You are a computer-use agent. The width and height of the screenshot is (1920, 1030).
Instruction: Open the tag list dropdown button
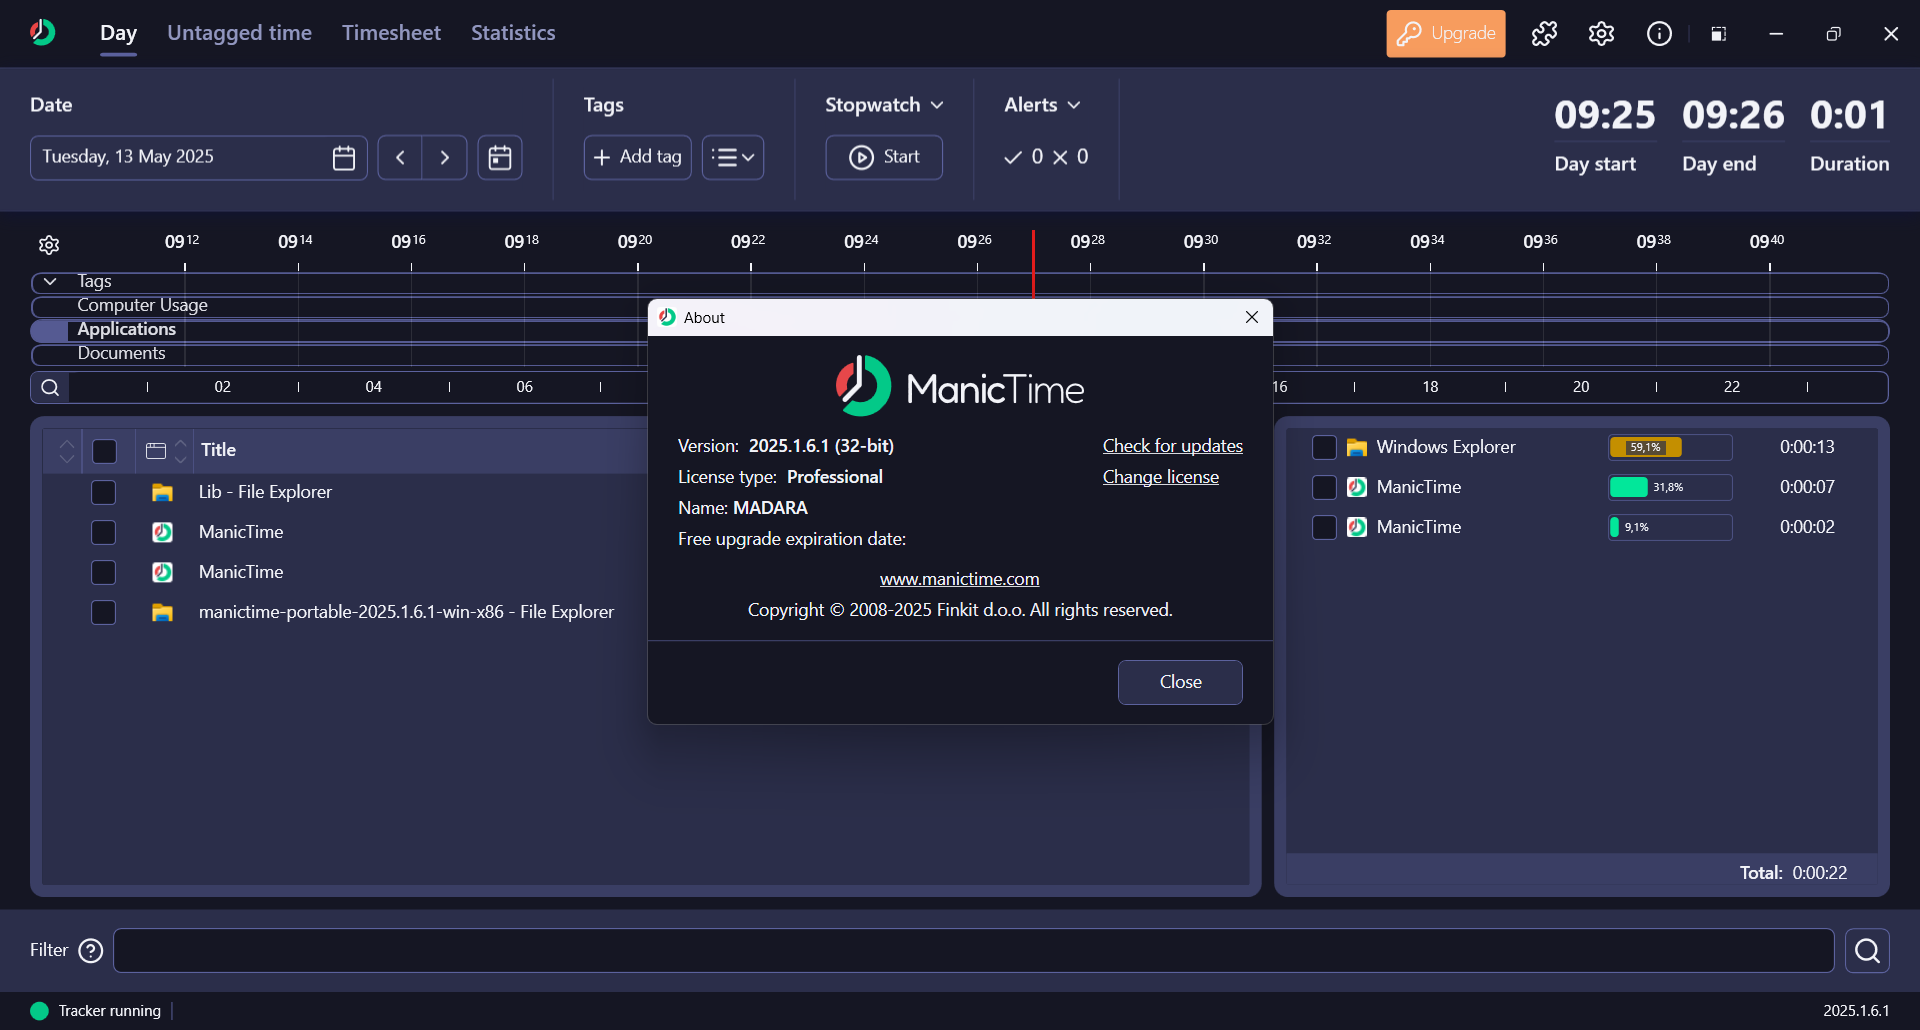[733, 158]
